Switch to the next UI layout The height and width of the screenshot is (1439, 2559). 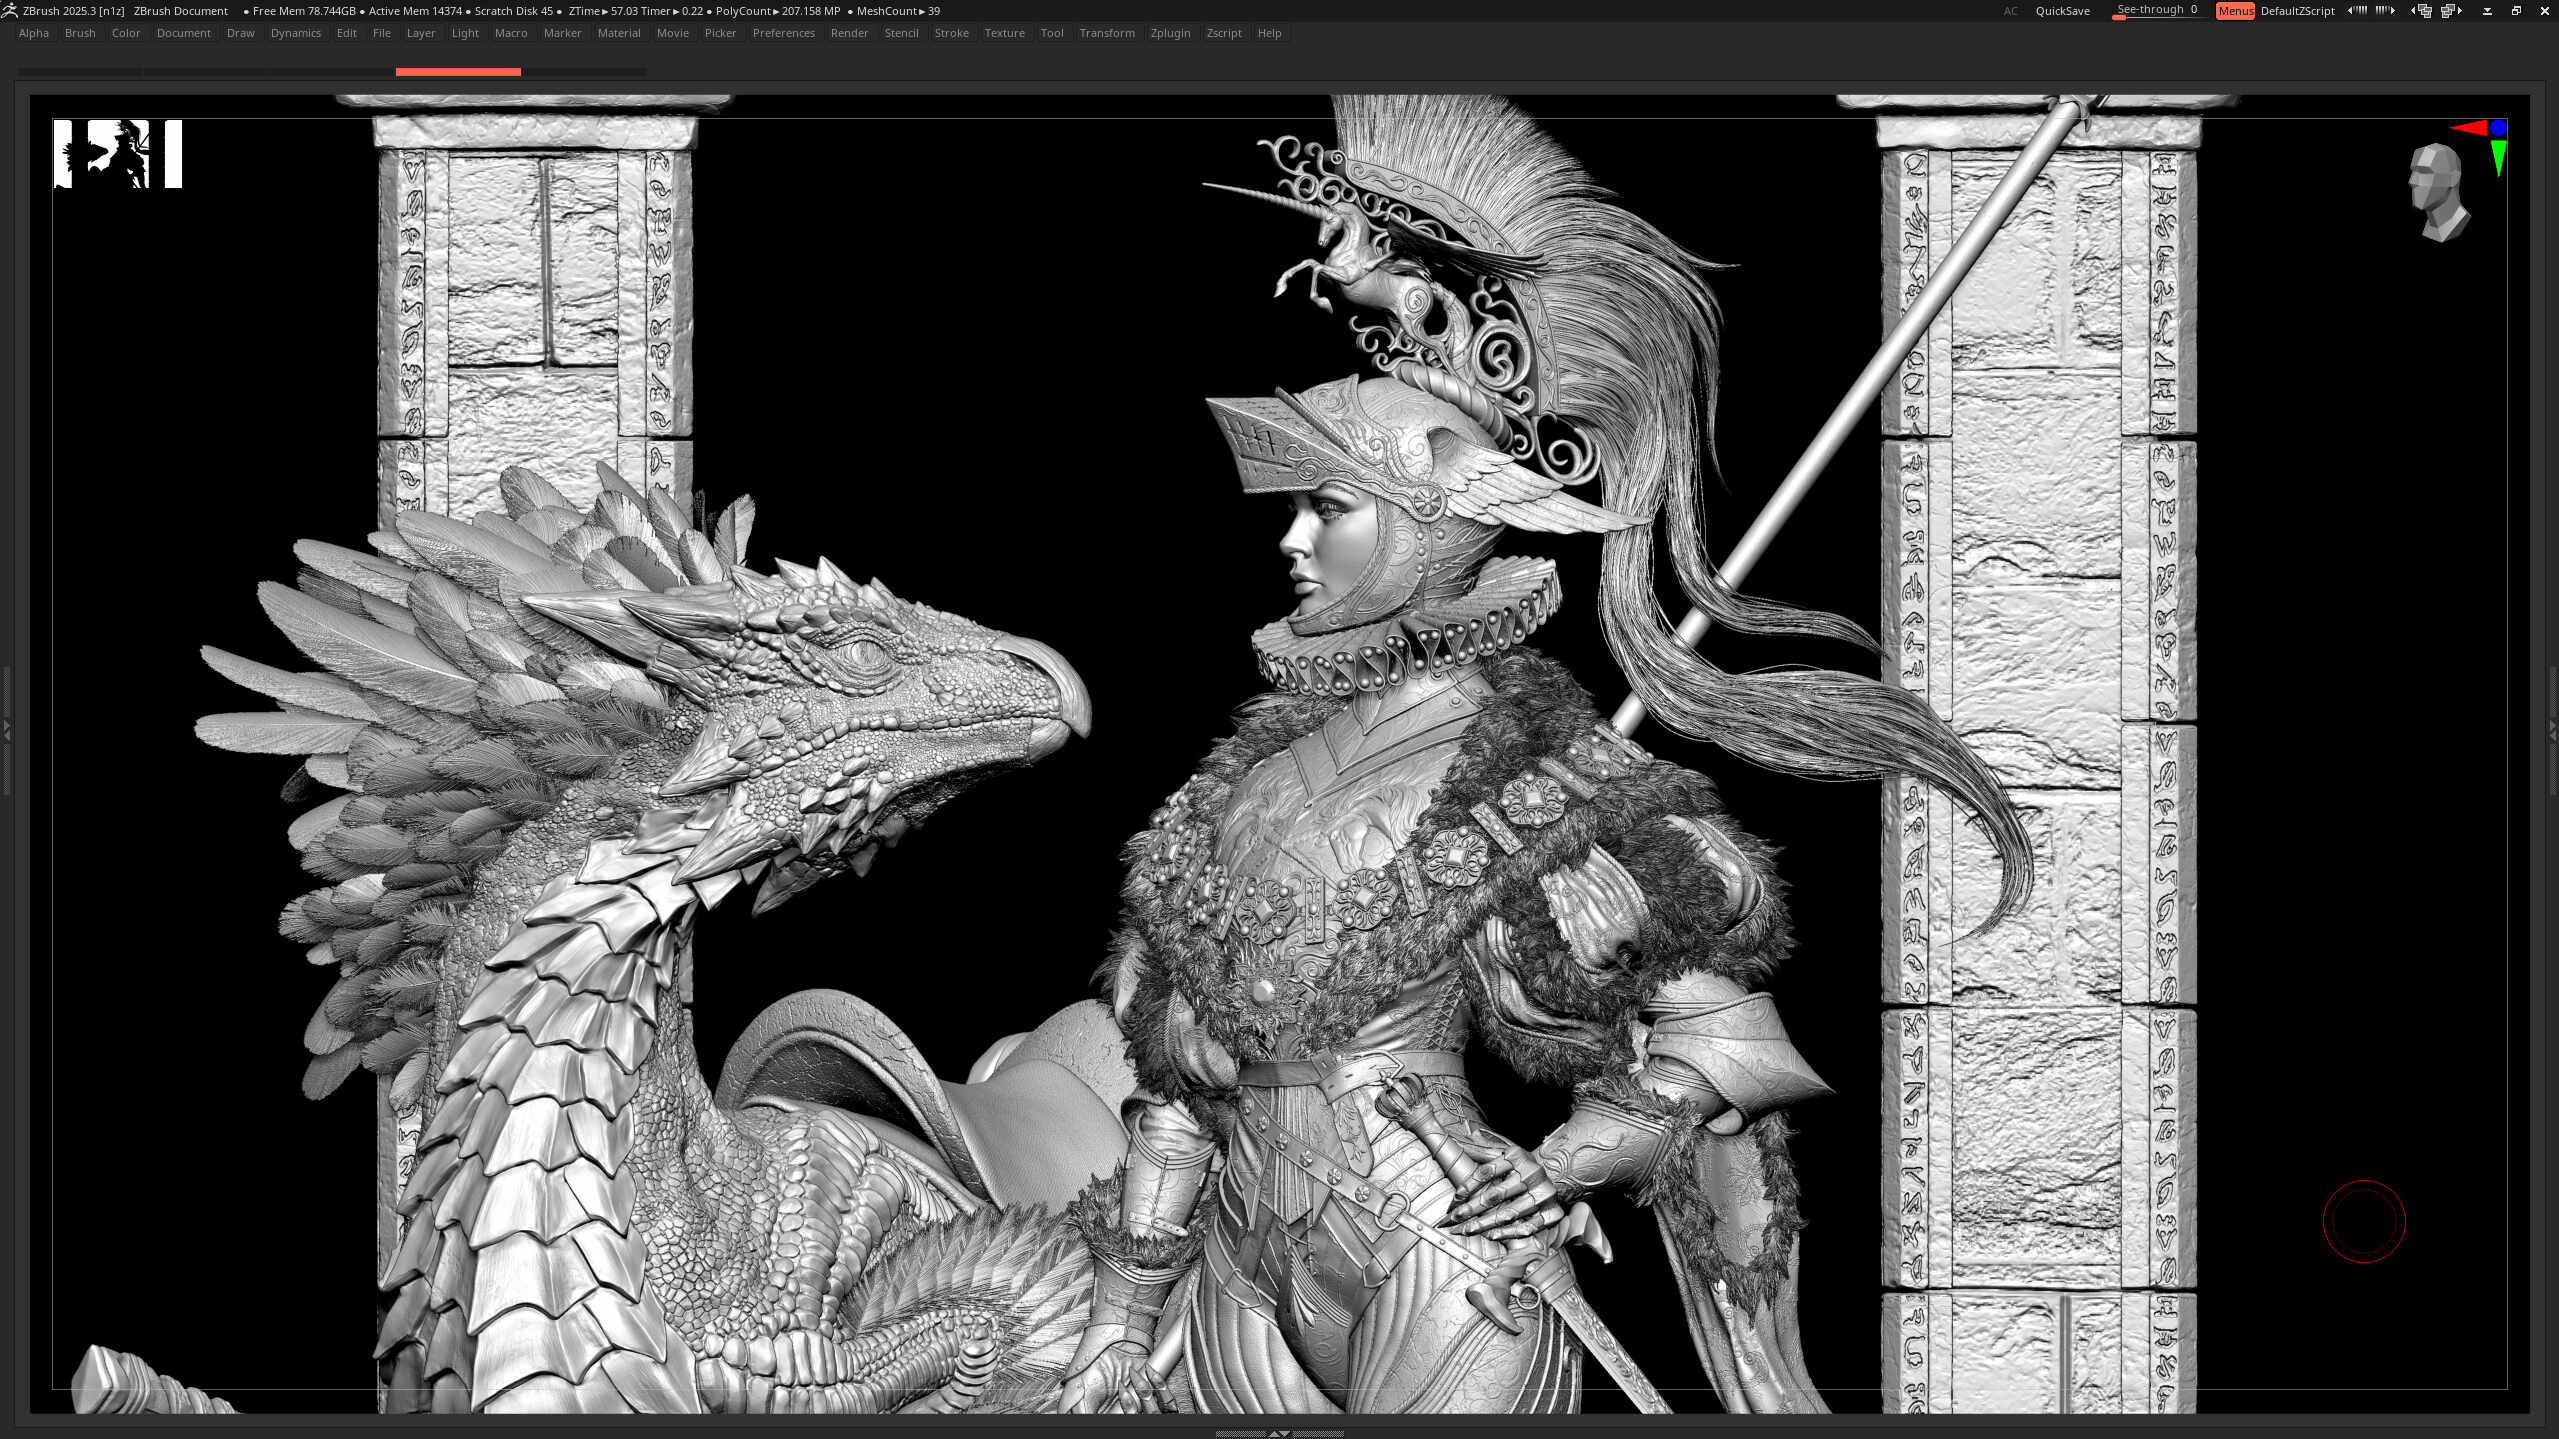point(2451,11)
